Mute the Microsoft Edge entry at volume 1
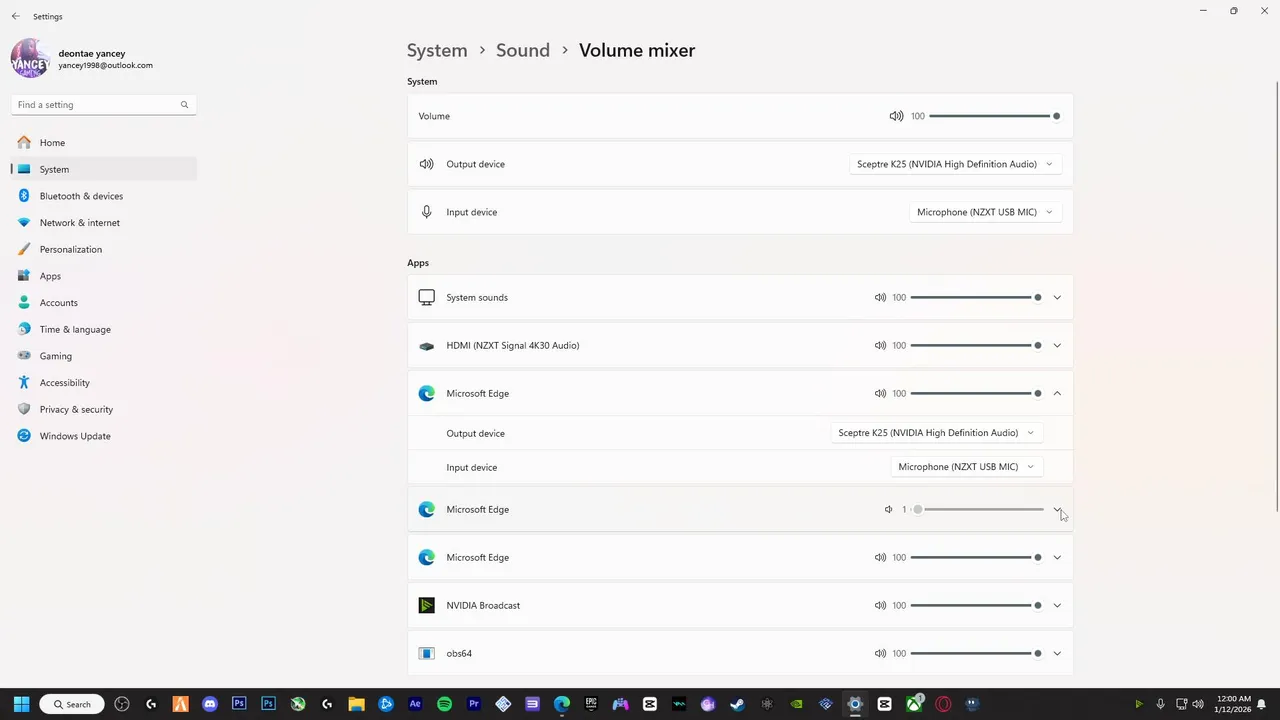 [888, 510]
